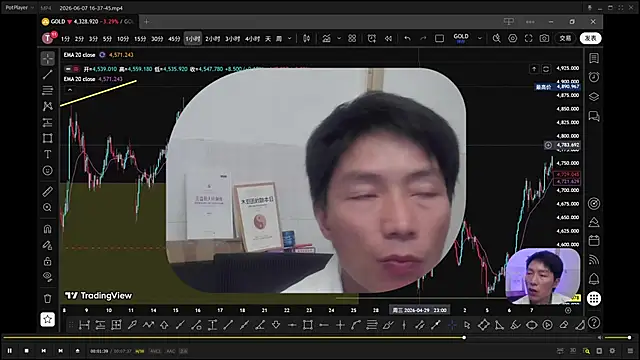Open the chart patterns tool group
The width and height of the screenshot is (640, 360).
coord(48,106)
